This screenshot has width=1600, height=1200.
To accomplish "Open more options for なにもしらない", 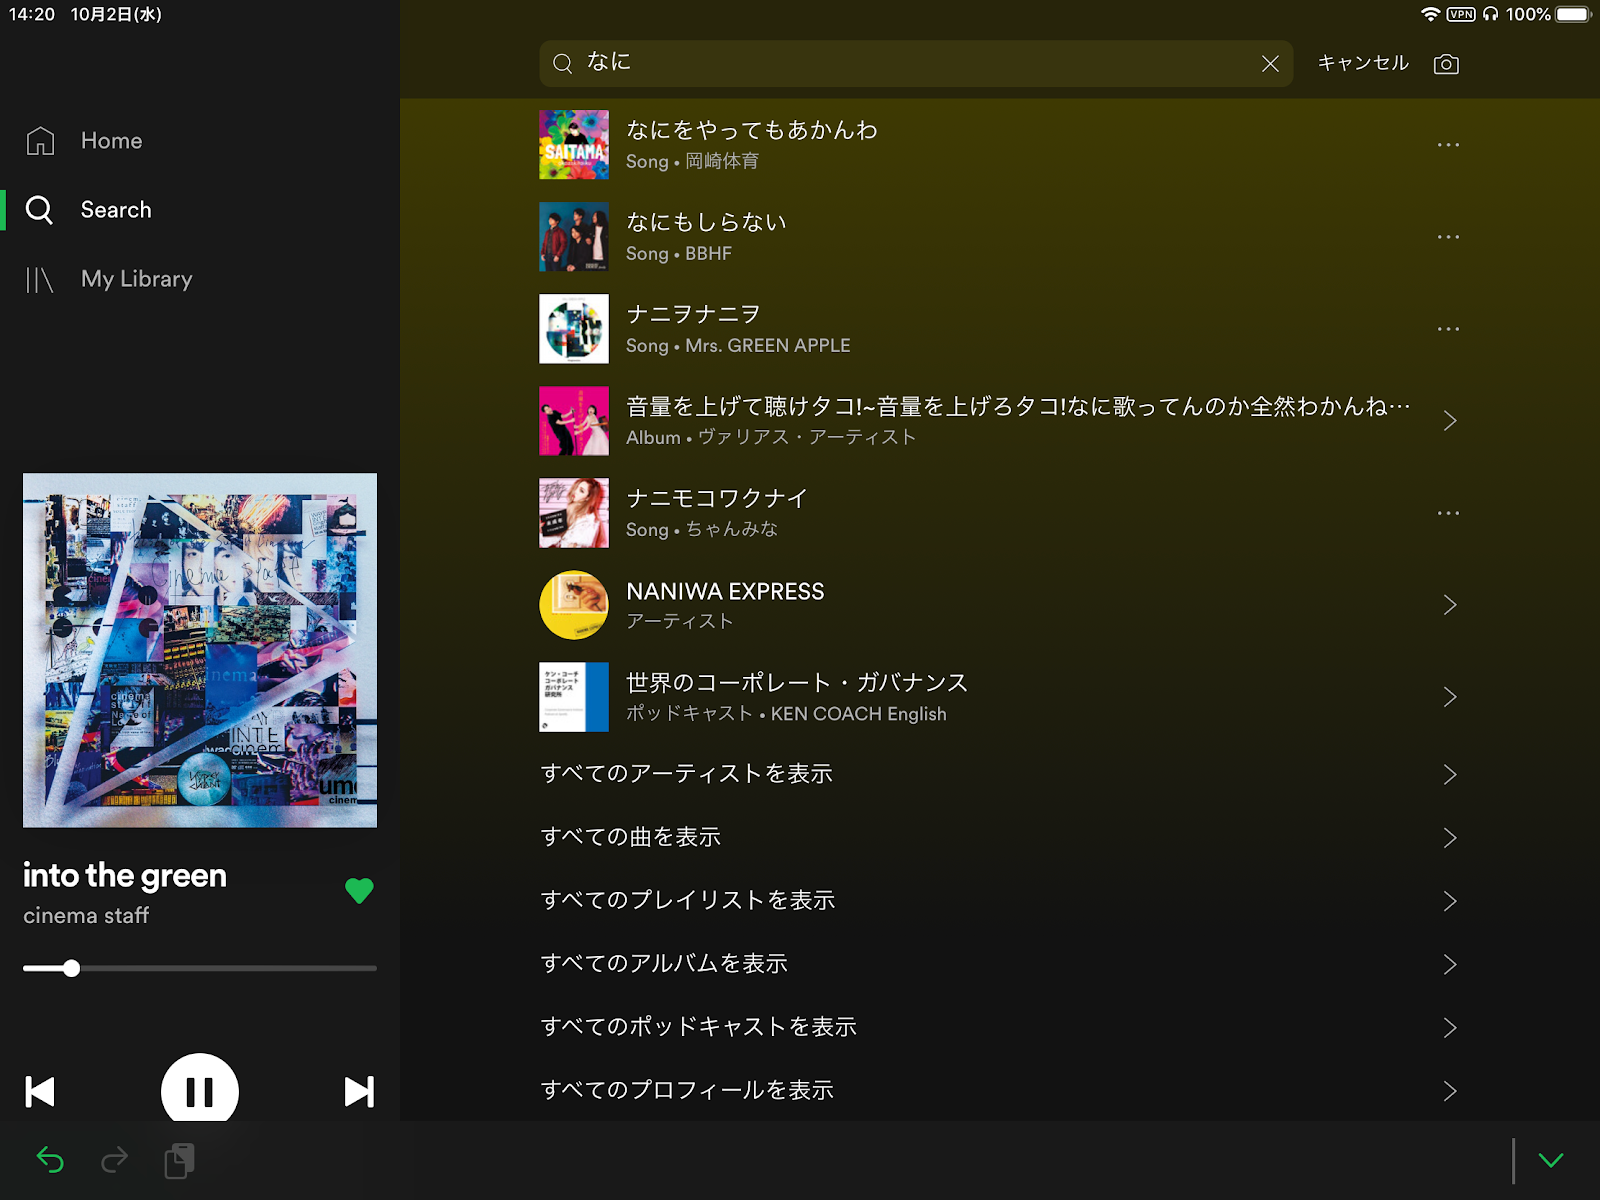I will pyautogui.click(x=1448, y=237).
